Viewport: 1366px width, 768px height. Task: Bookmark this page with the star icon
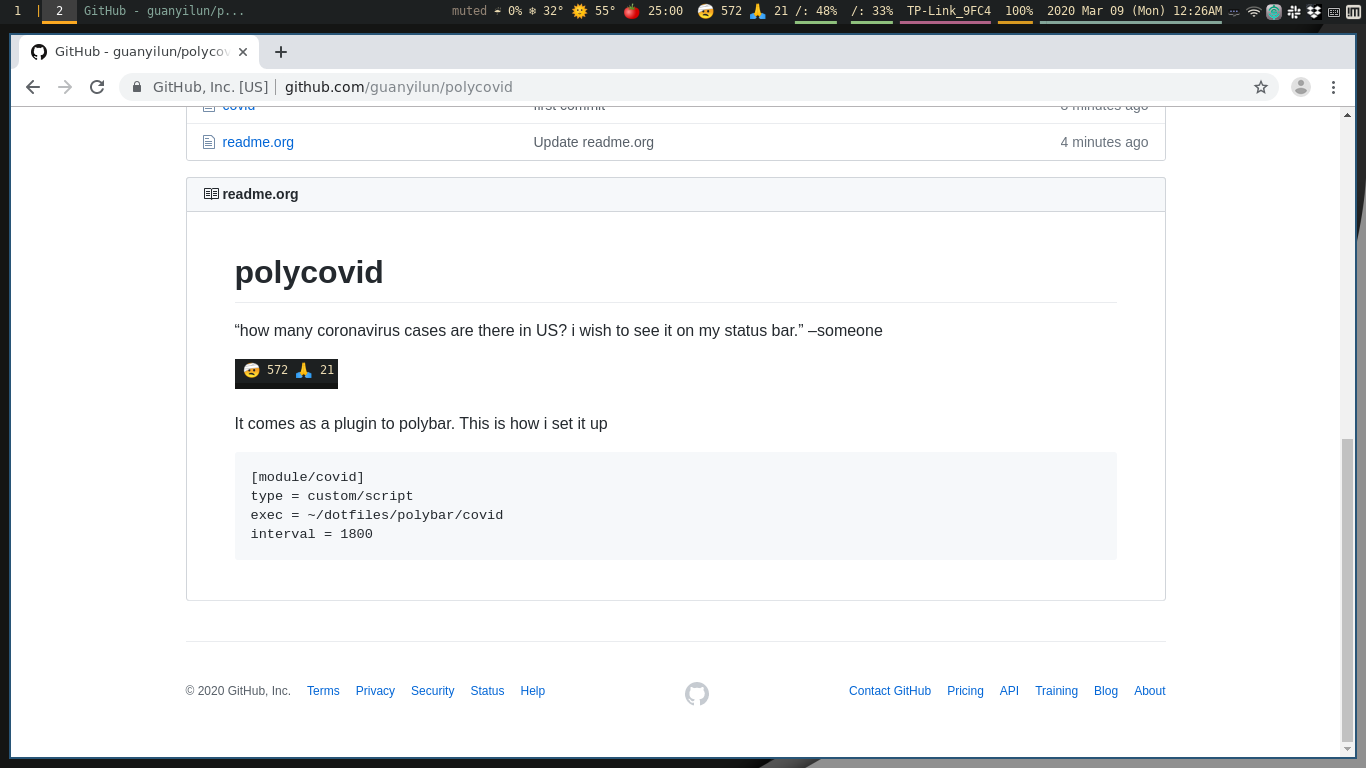coord(1261,87)
